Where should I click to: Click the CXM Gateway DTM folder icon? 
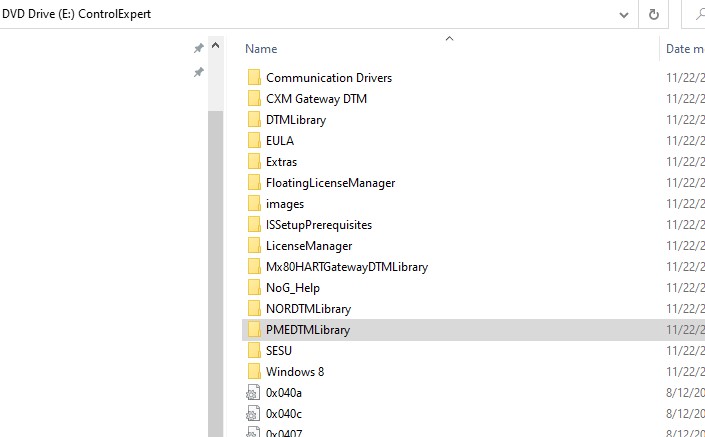pyautogui.click(x=254, y=98)
